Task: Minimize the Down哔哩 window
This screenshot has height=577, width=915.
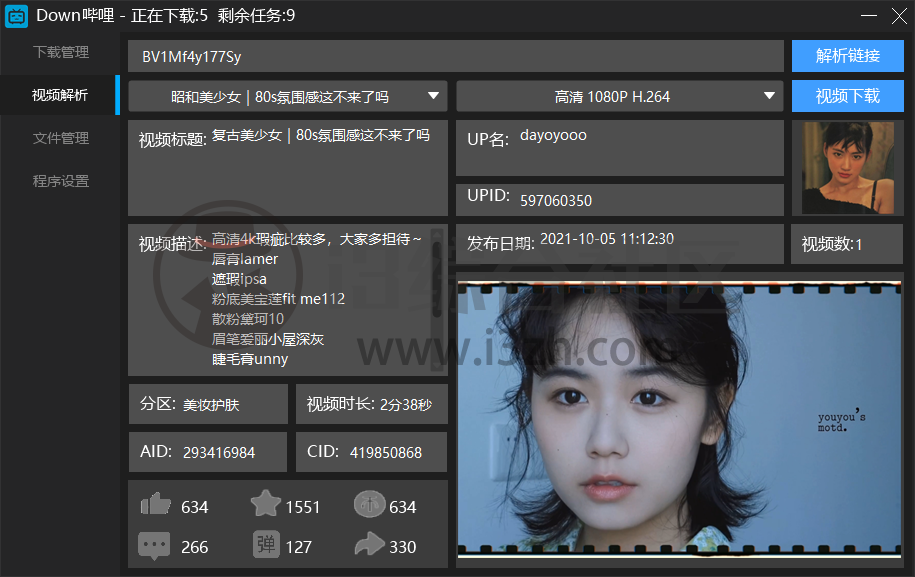Action: click(x=869, y=16)
